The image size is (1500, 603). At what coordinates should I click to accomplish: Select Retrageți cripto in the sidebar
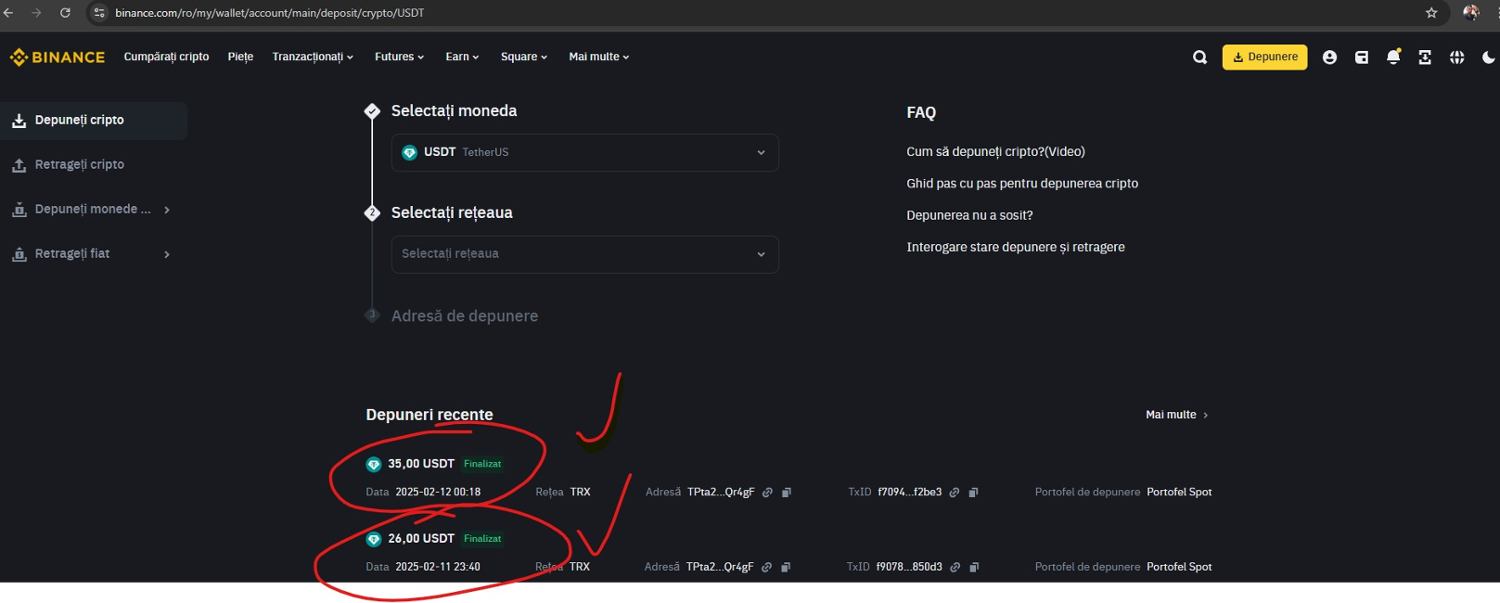click(79, 165)
